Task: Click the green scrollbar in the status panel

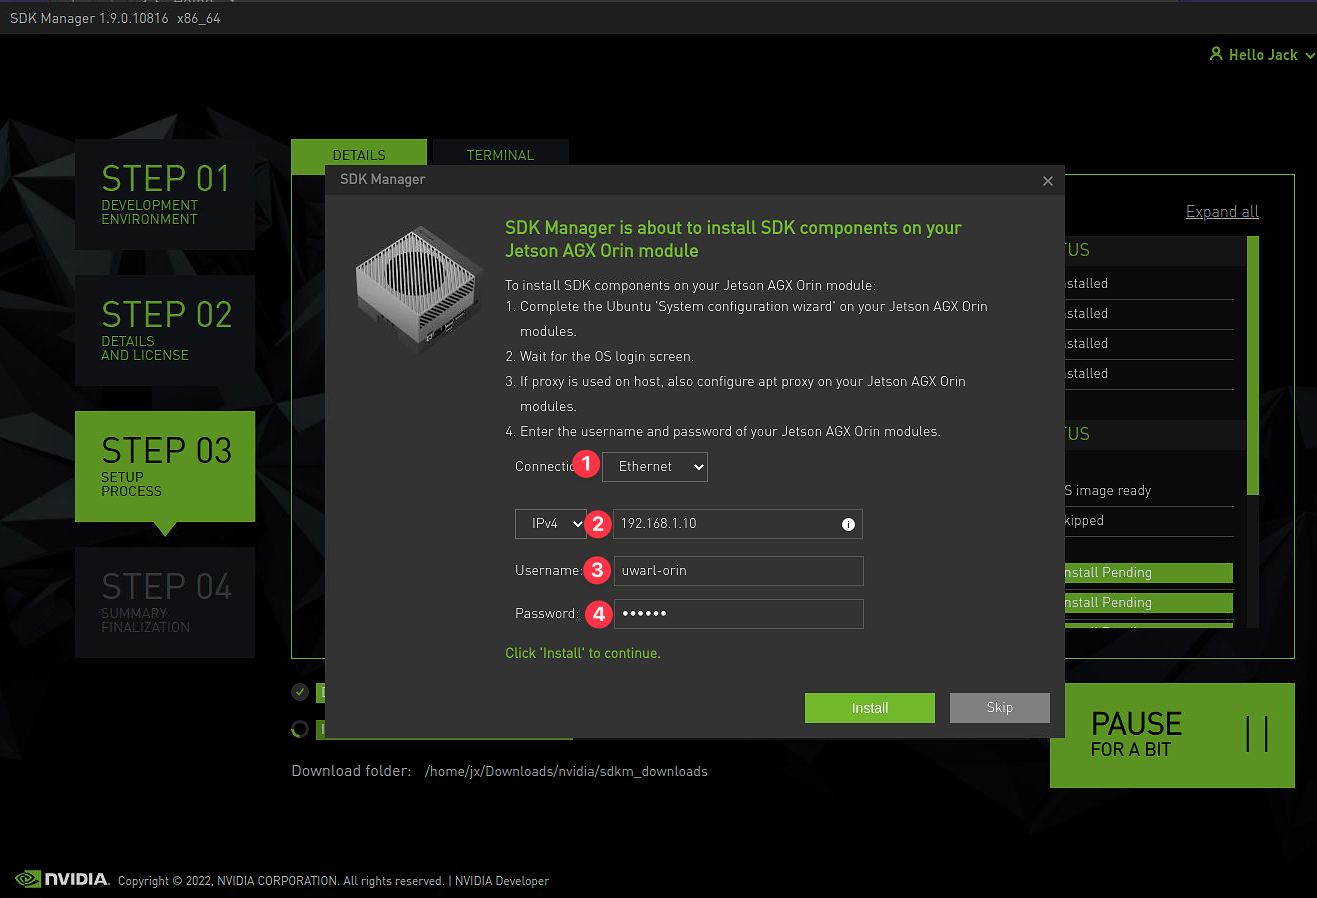Action: [x=1253, y=365]
